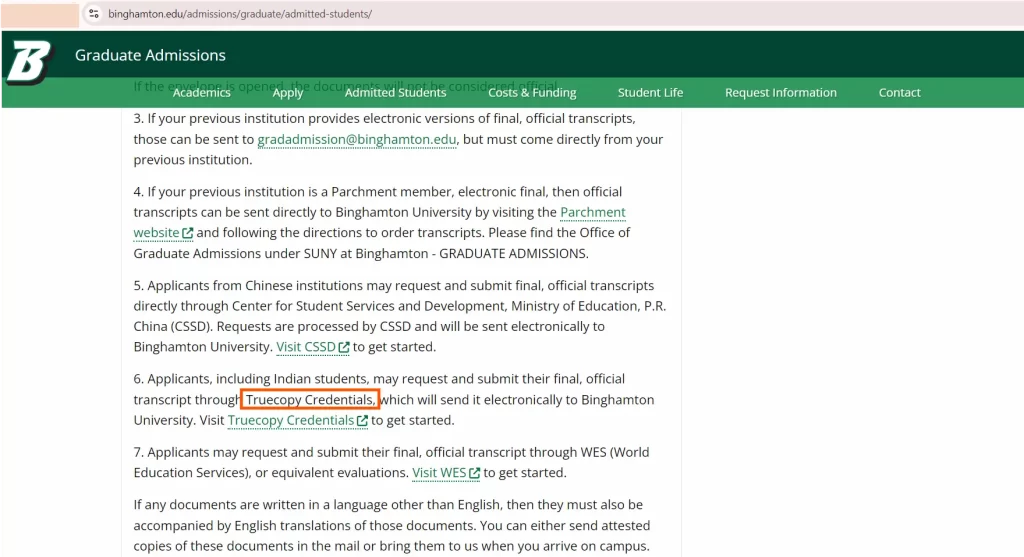
Task: Open the Admitted Students menu
Action: click(x=395, y=93)
